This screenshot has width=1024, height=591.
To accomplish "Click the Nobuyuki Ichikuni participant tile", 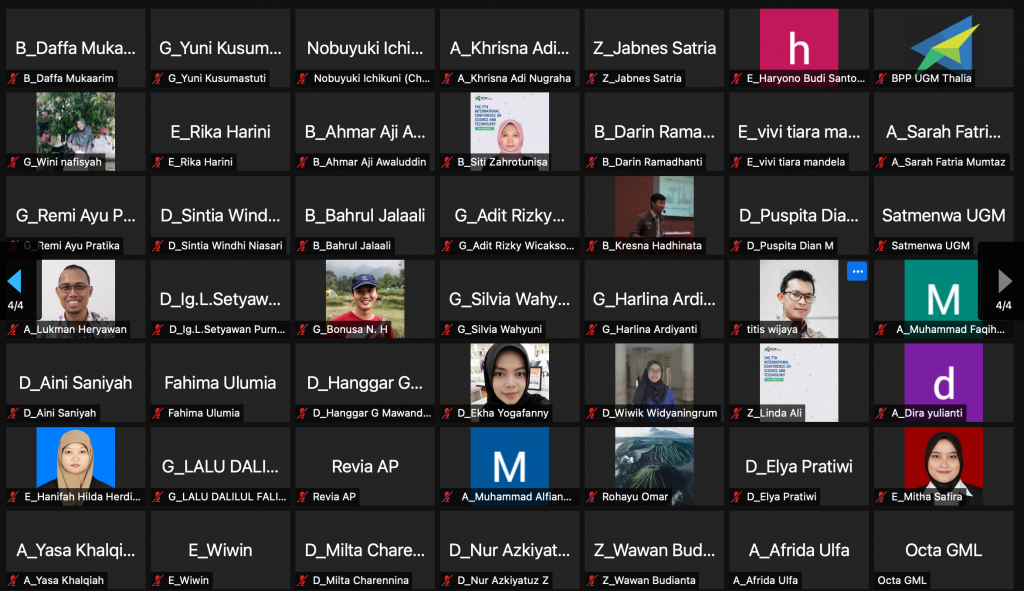I will click(x=365, y=48).
